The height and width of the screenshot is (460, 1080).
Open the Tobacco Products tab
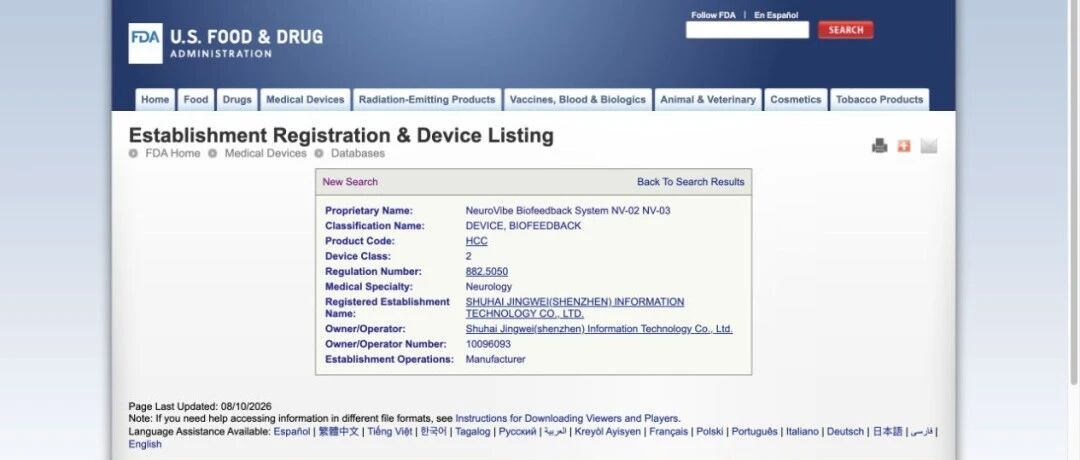click(x=880, y=99)
